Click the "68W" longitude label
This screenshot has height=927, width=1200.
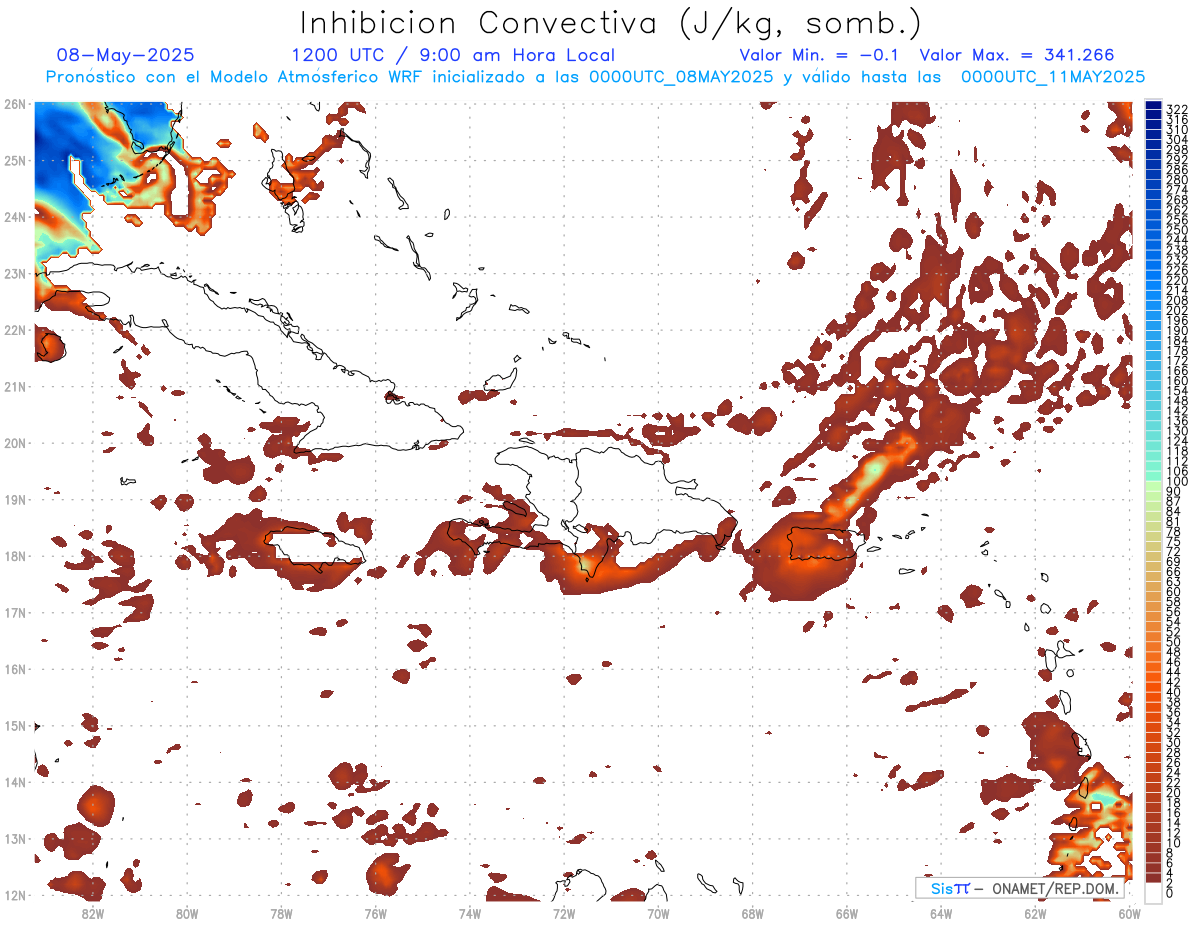(753, 912)
